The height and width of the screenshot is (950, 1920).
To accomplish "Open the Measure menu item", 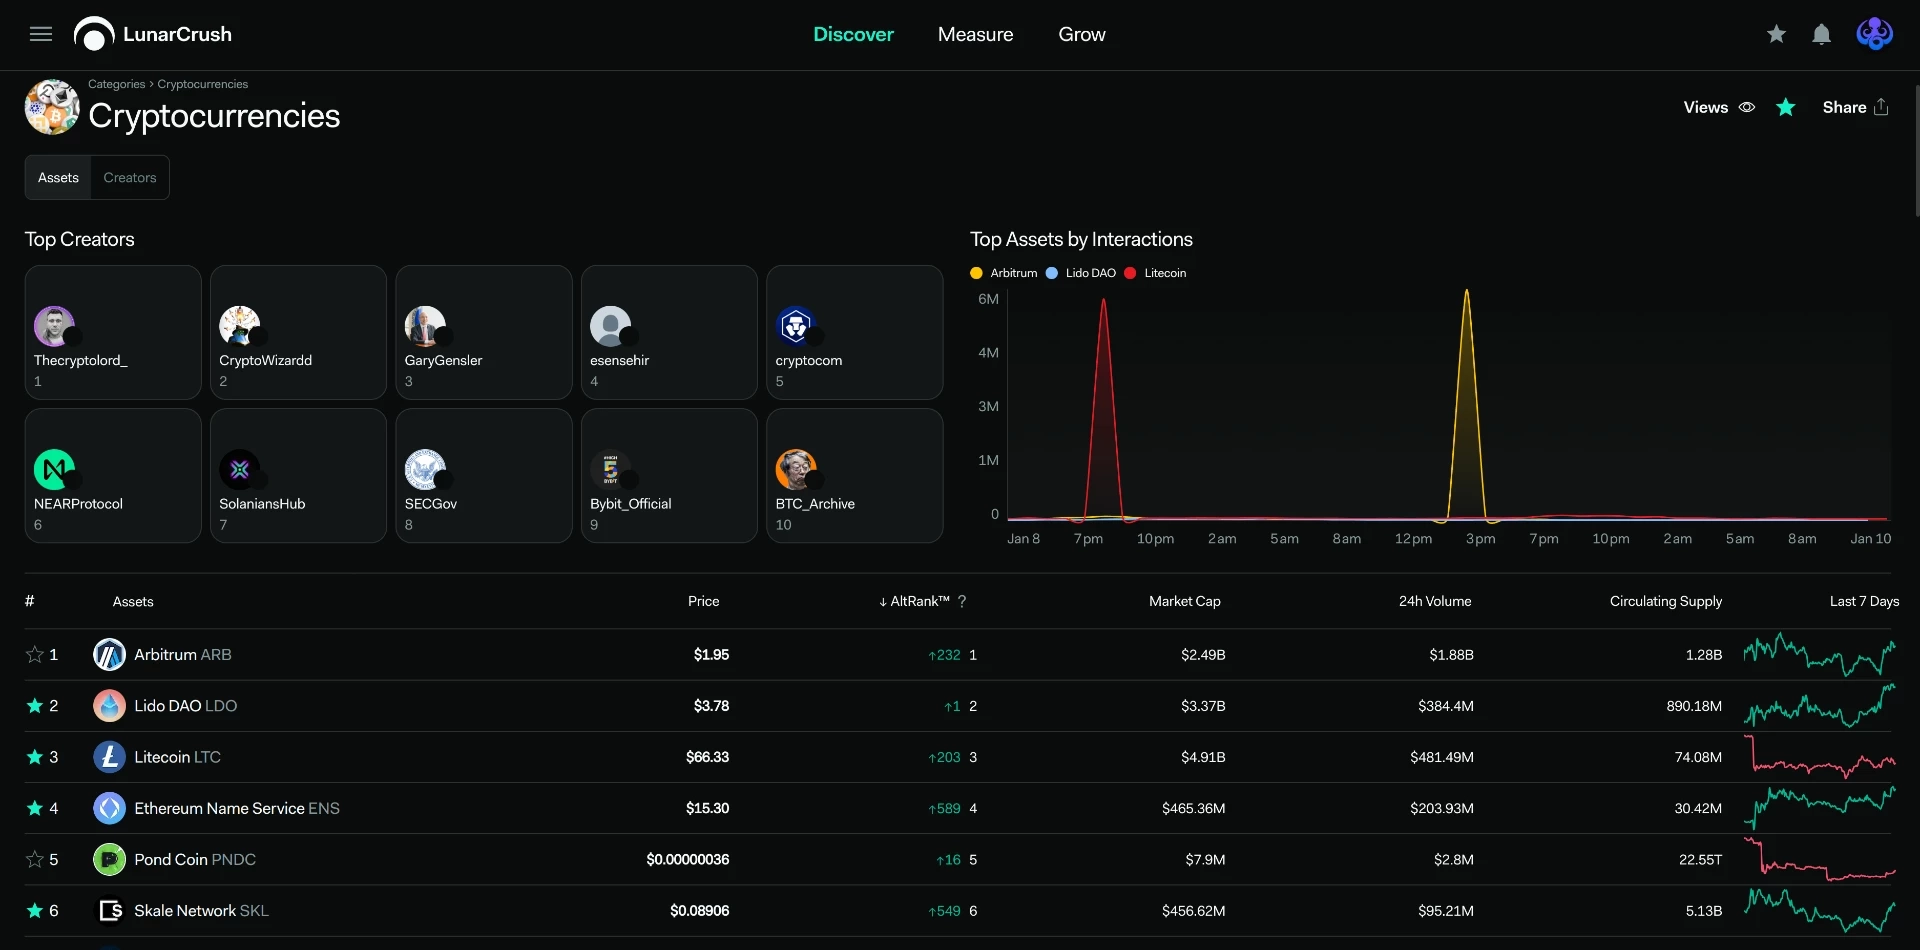I will coord(975,34).
